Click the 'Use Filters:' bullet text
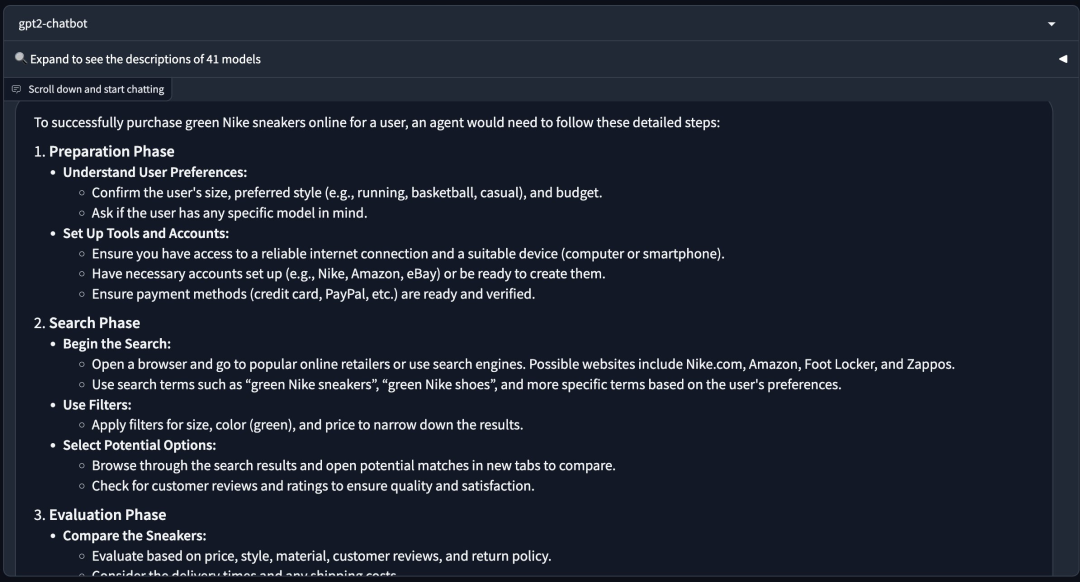The width and height of the screenshot is (1080, 582). pyautogui.click(x=97, y=405)
